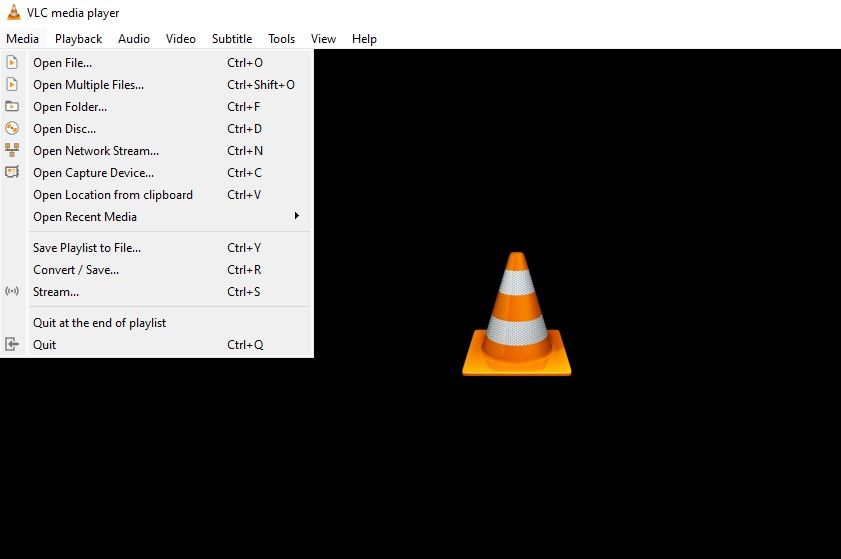This screenshot has width=841, height=559.
Task: Click the Open Folder icon
Action: 12,106
